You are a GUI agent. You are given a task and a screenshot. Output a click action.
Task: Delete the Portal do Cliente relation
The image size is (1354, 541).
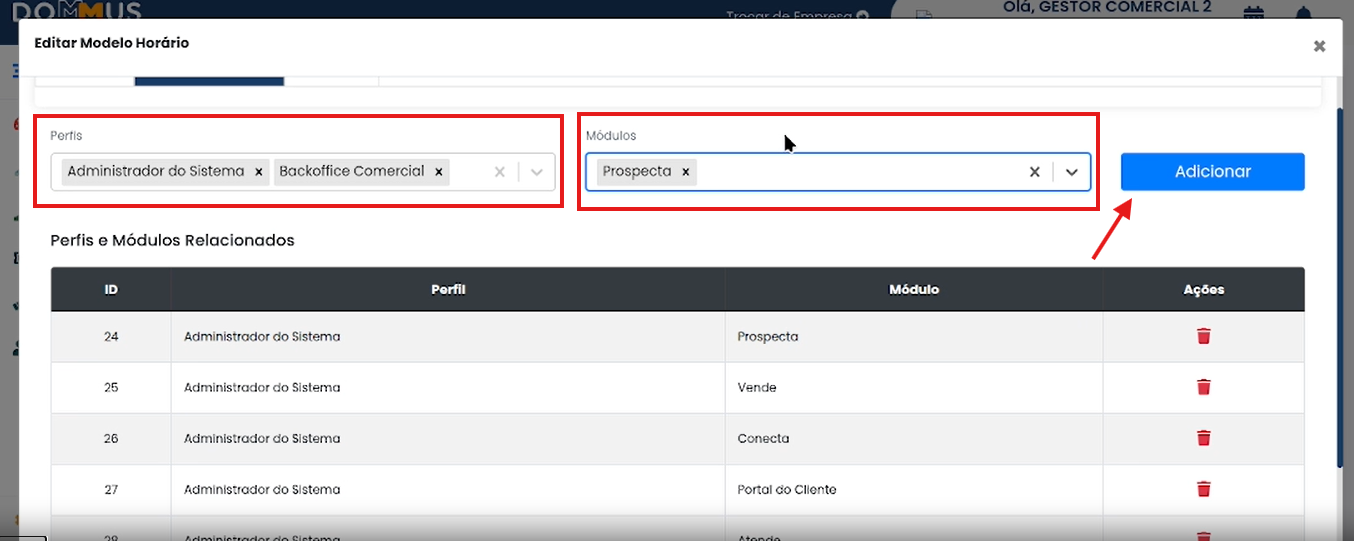pos(1203,489)
